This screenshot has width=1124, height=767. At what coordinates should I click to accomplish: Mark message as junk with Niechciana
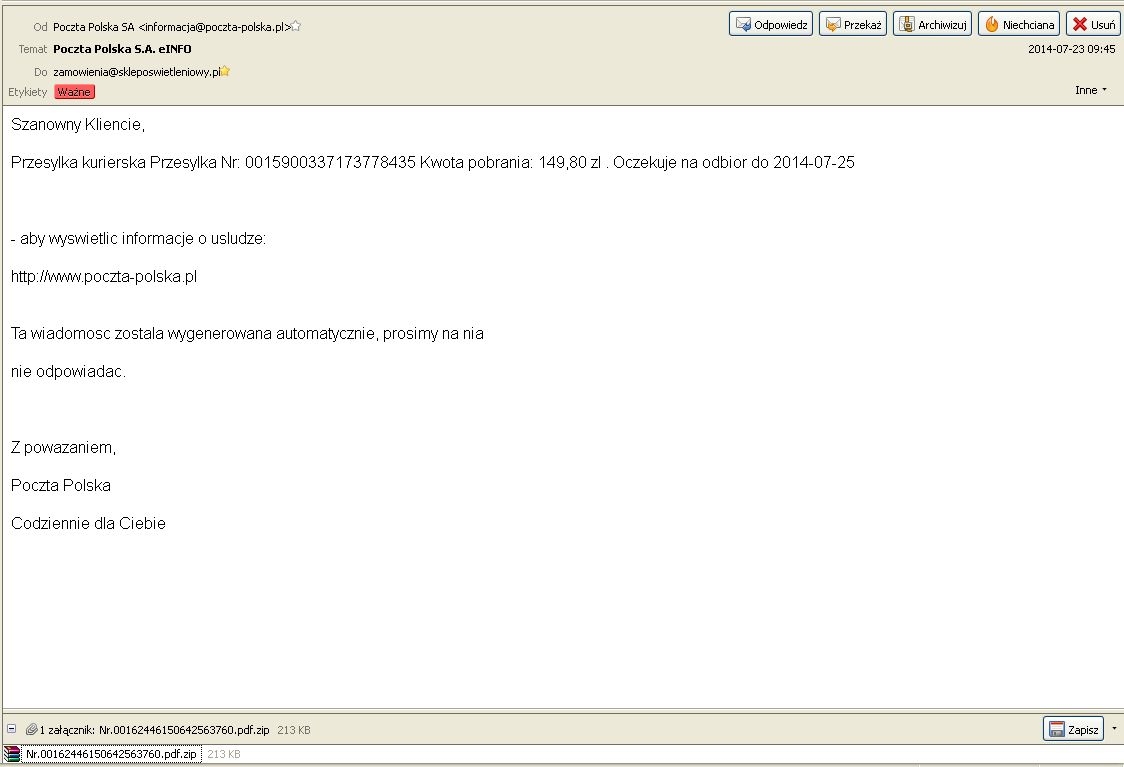(x=1019, y=24)
